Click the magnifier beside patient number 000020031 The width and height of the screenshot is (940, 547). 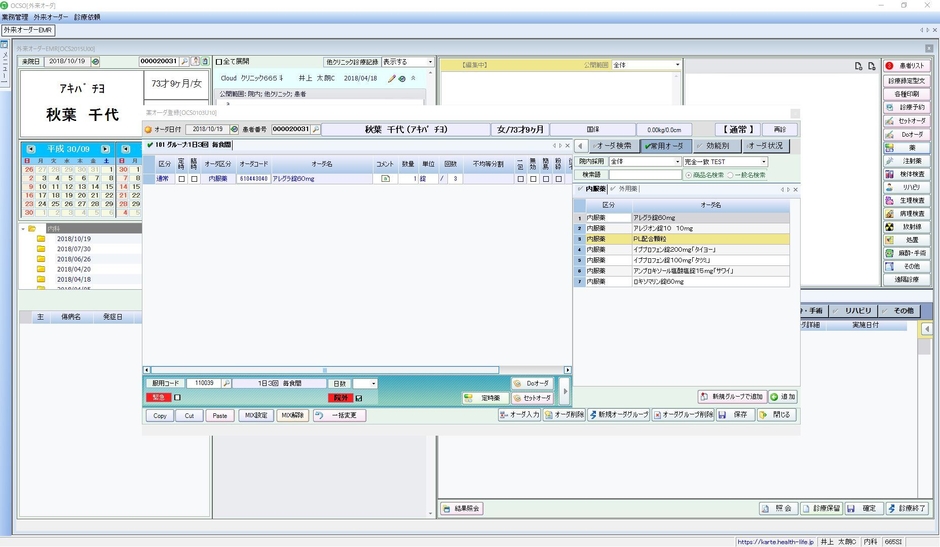pos(316,129)
